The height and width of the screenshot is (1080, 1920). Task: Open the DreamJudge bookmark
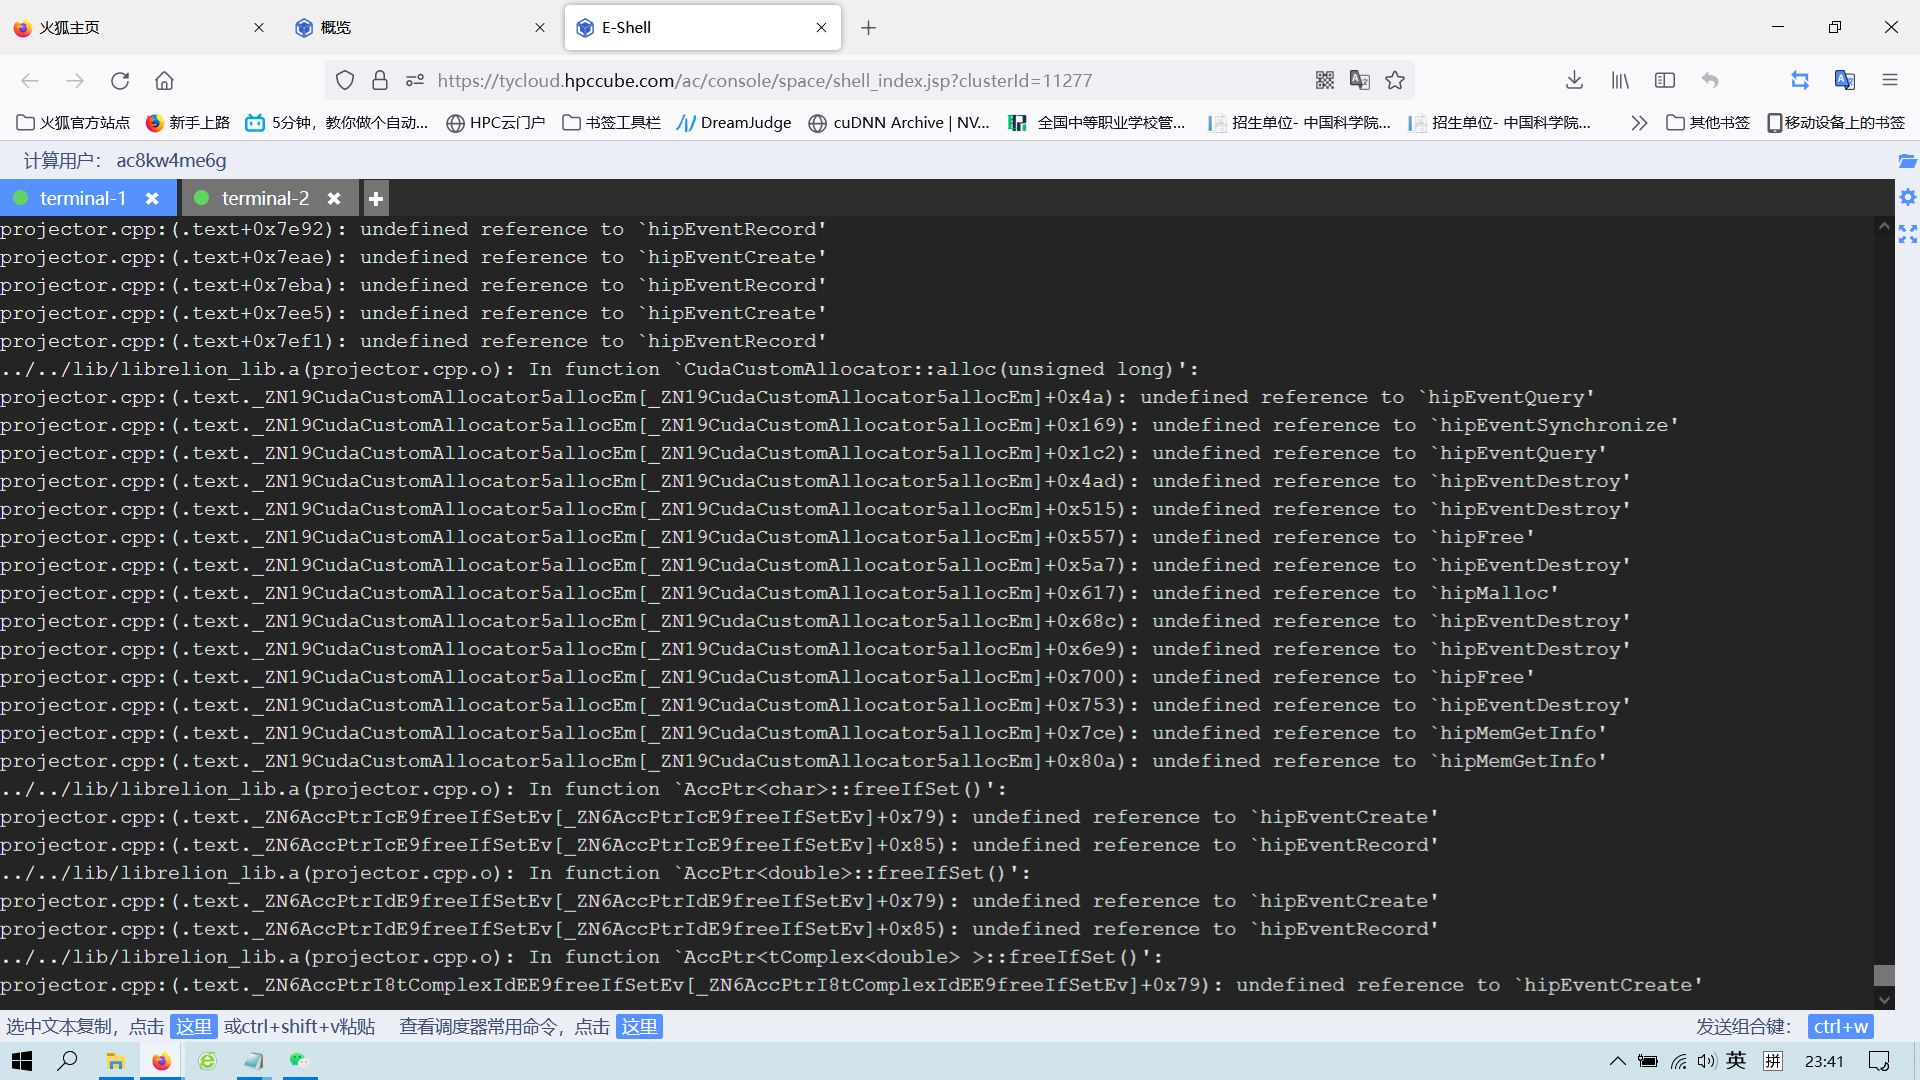pyautogui.click(x=734, y=123)
